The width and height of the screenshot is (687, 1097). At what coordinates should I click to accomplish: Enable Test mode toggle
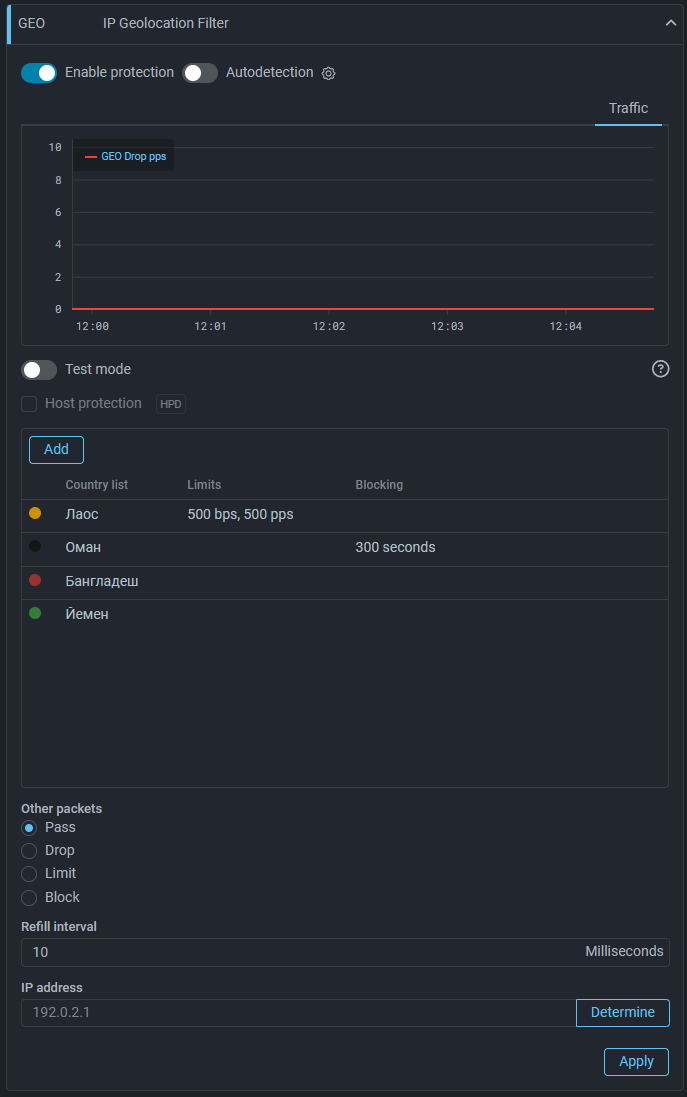click(39, 370)
